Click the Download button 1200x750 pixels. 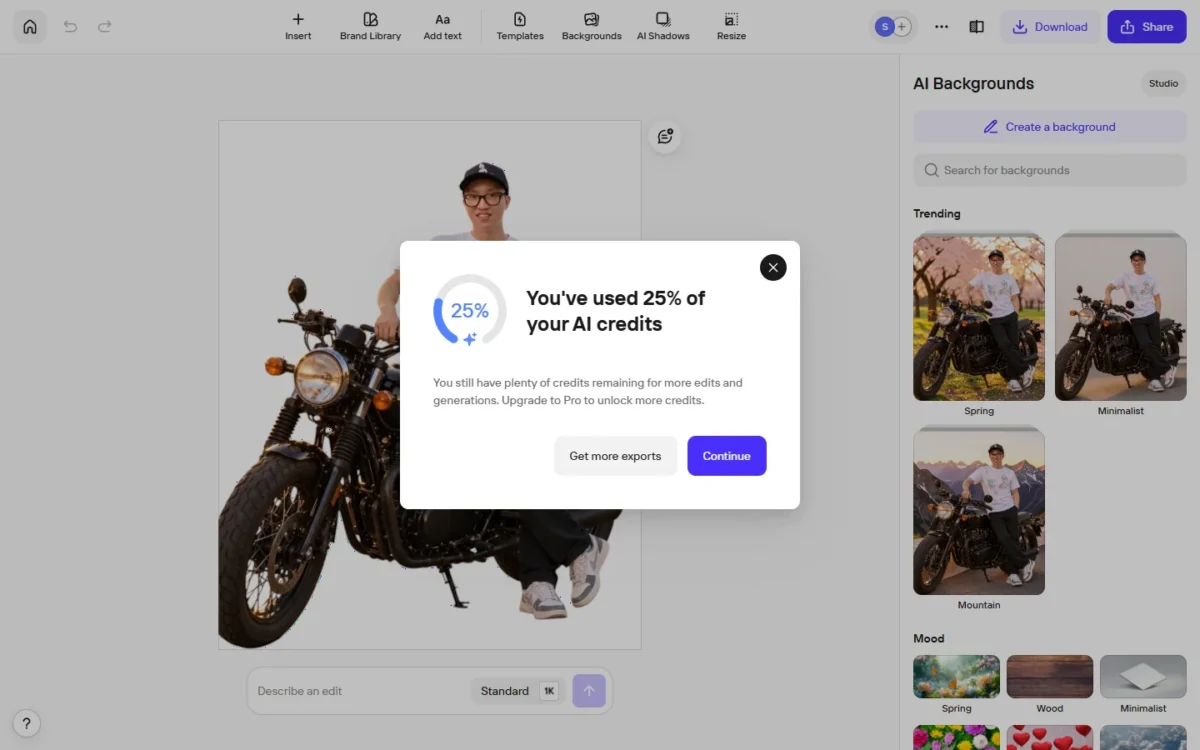click(x=1050, y=27)
